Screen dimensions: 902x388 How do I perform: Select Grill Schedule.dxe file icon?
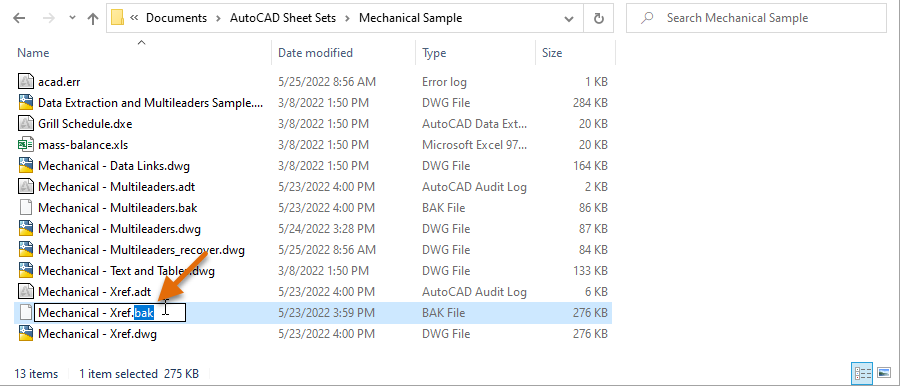coord(25,123)
